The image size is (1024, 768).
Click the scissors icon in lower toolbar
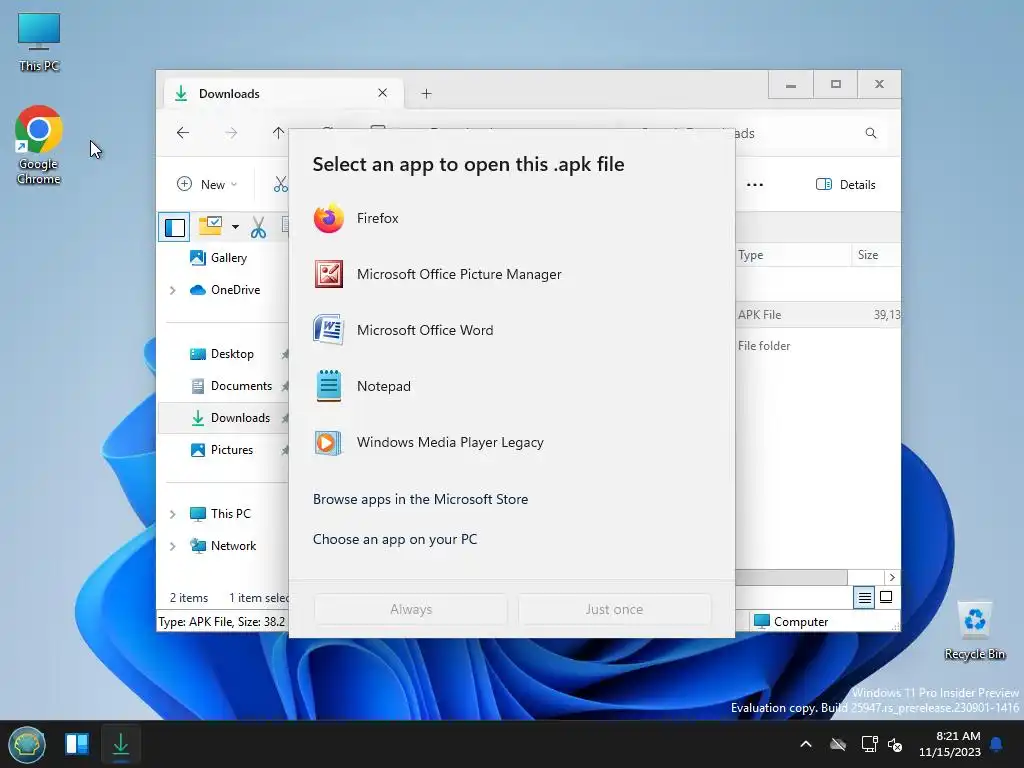258,227
